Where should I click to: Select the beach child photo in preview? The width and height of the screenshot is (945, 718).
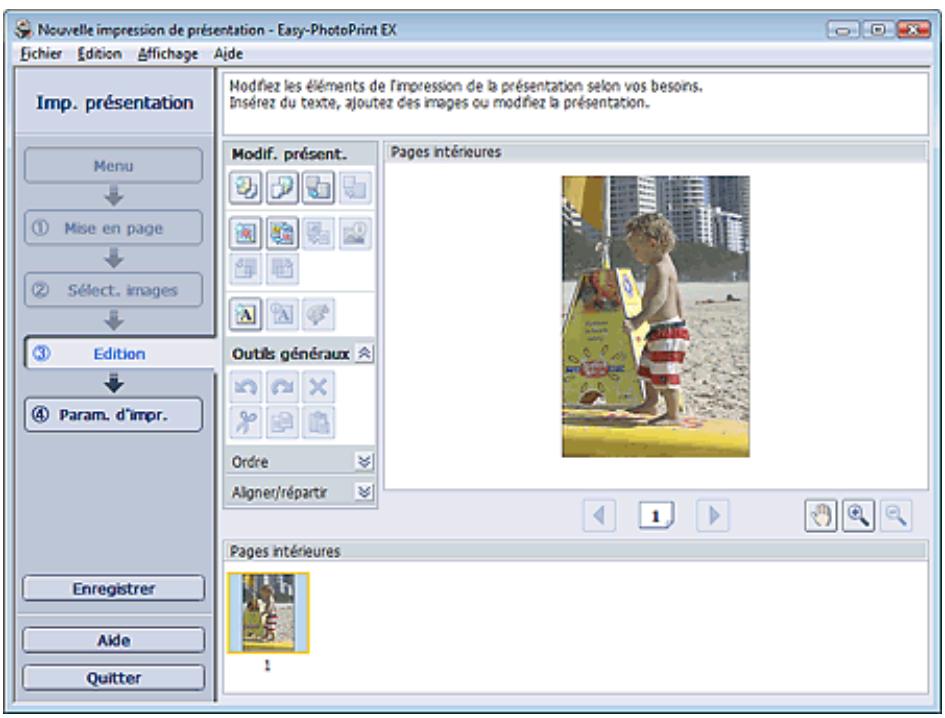656,316
